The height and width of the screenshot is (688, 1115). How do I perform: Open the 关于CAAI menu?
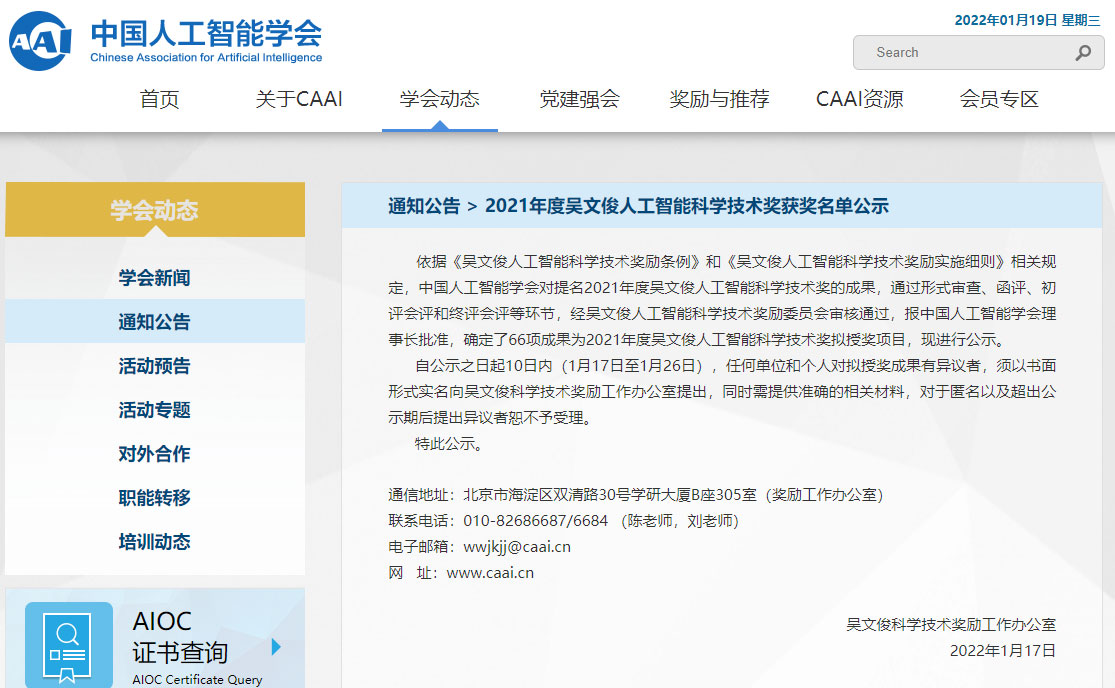(299, 99)
